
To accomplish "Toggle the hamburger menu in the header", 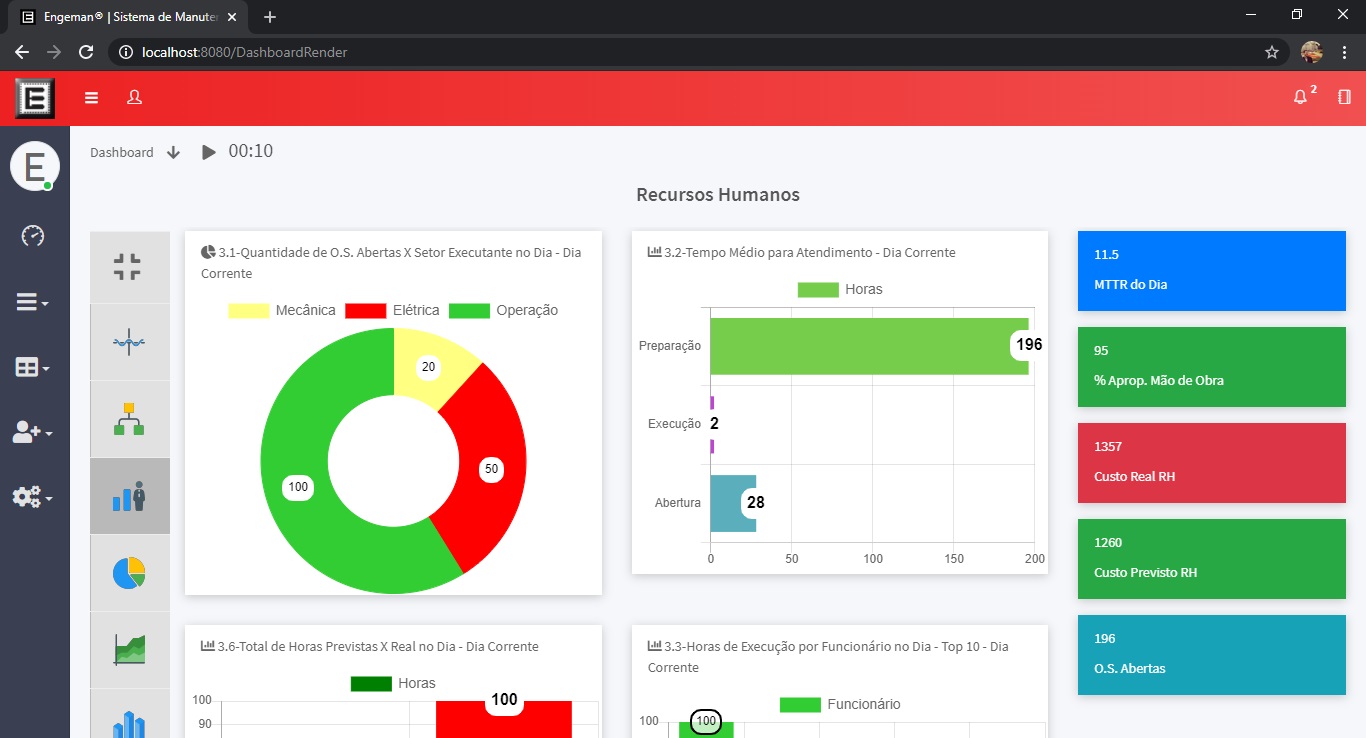I will point(91,98).
